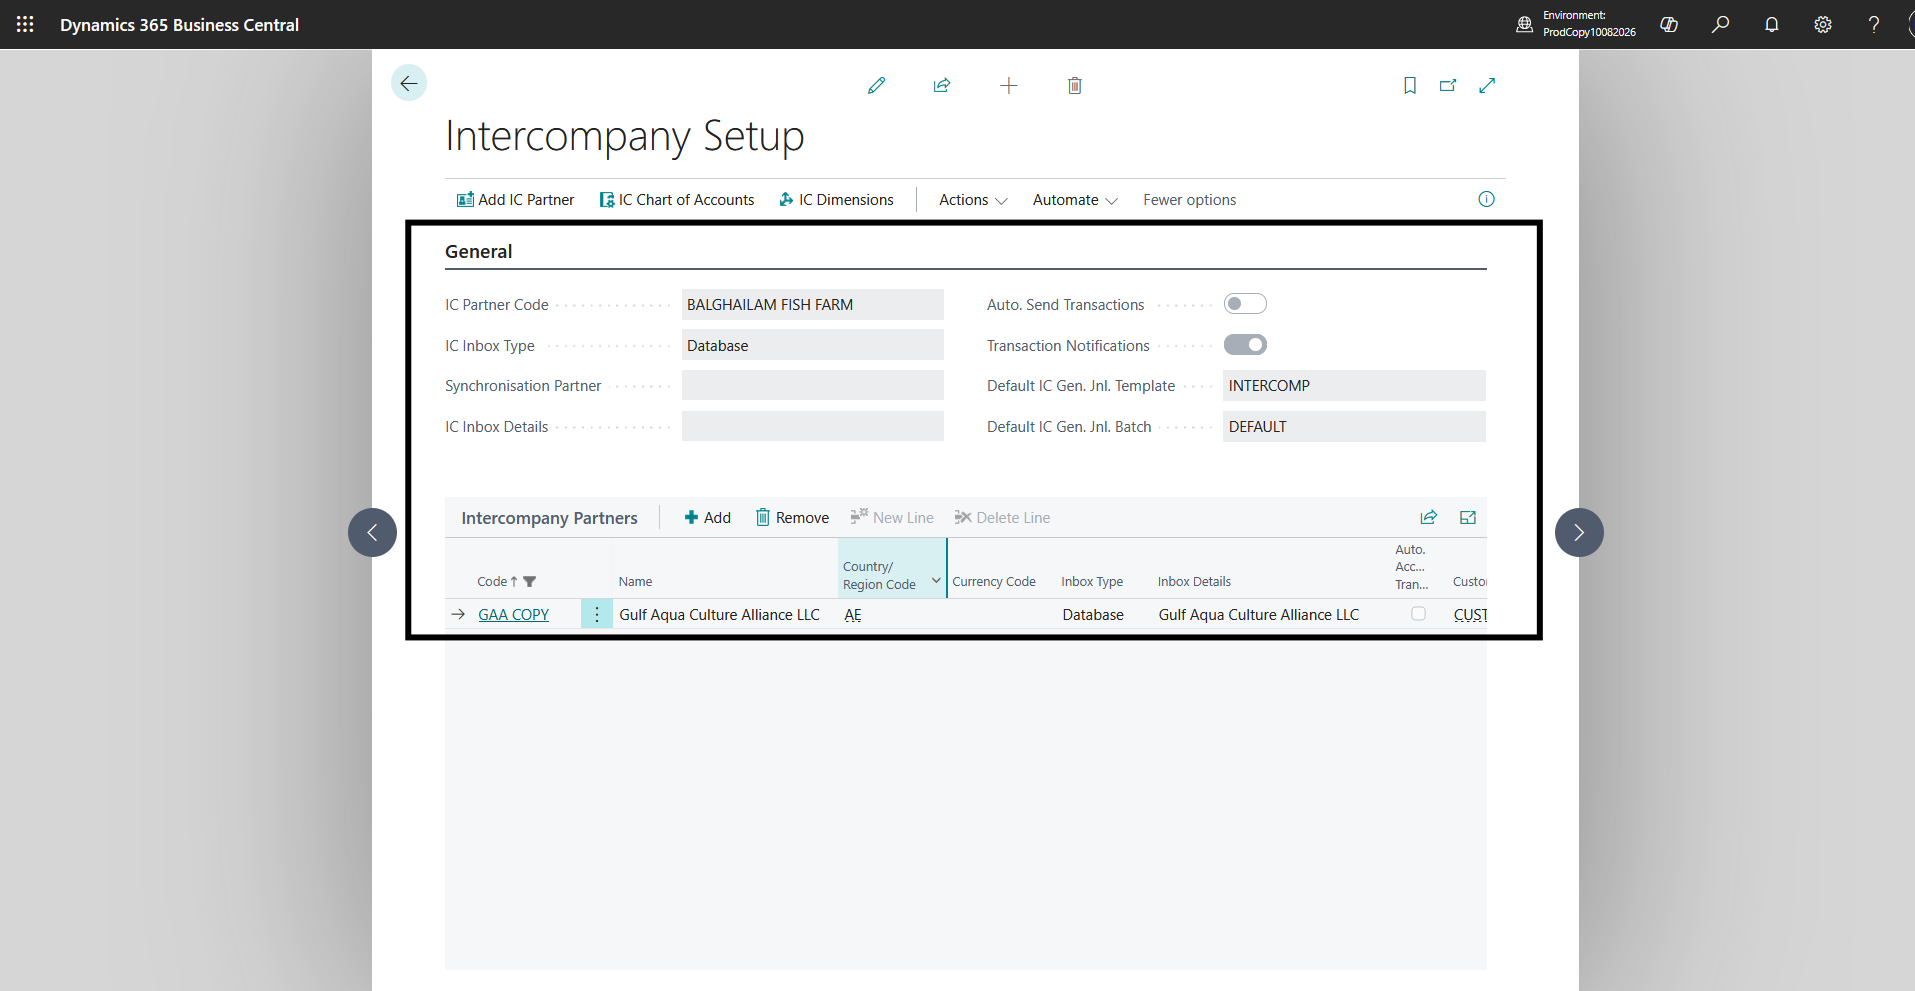Click share icon in Intercompany Partners
This screenshot has height=991, width=1915.
(1429, 517)
